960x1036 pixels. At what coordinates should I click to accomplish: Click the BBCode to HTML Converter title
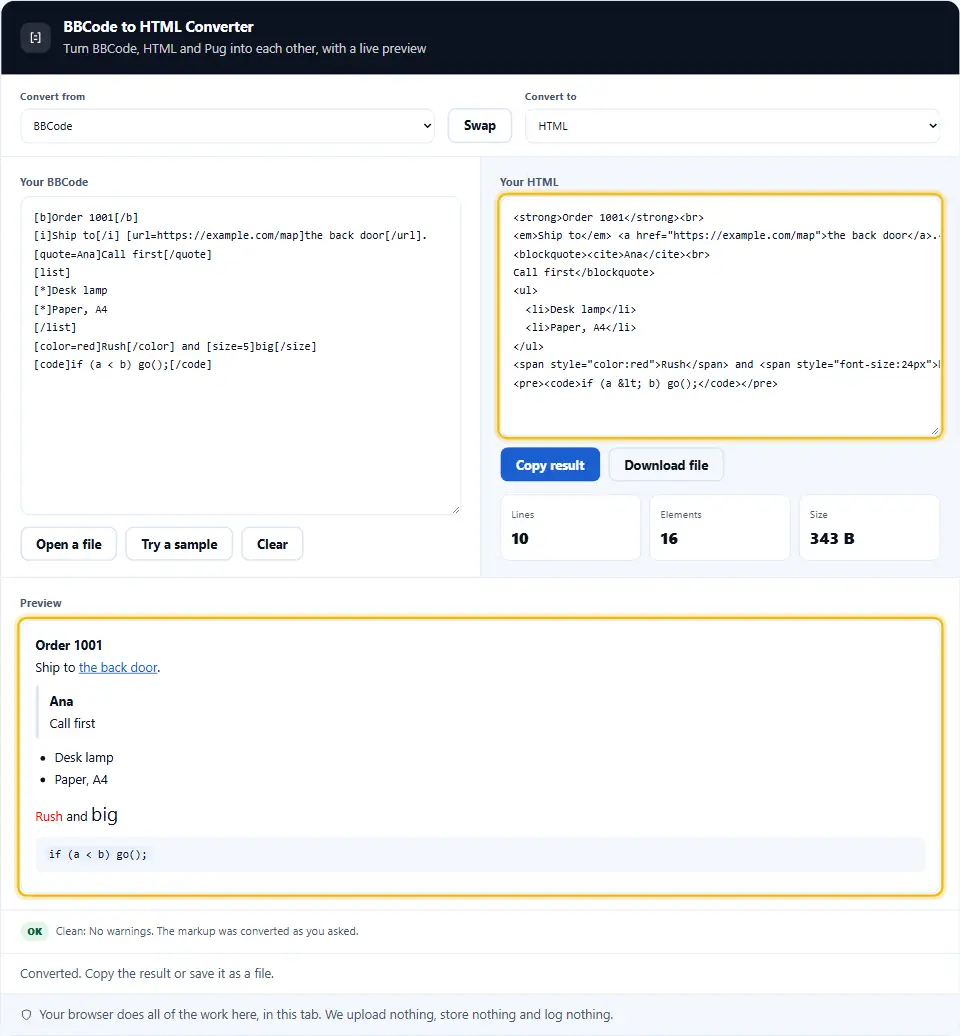pyautogui.click(x=159, y=27)
